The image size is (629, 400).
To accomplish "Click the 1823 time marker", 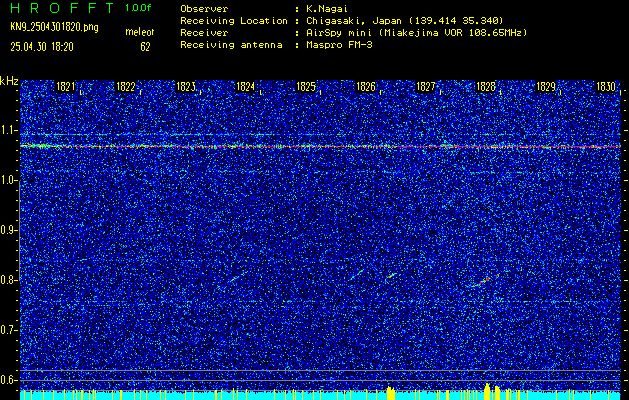I will 186,87.
